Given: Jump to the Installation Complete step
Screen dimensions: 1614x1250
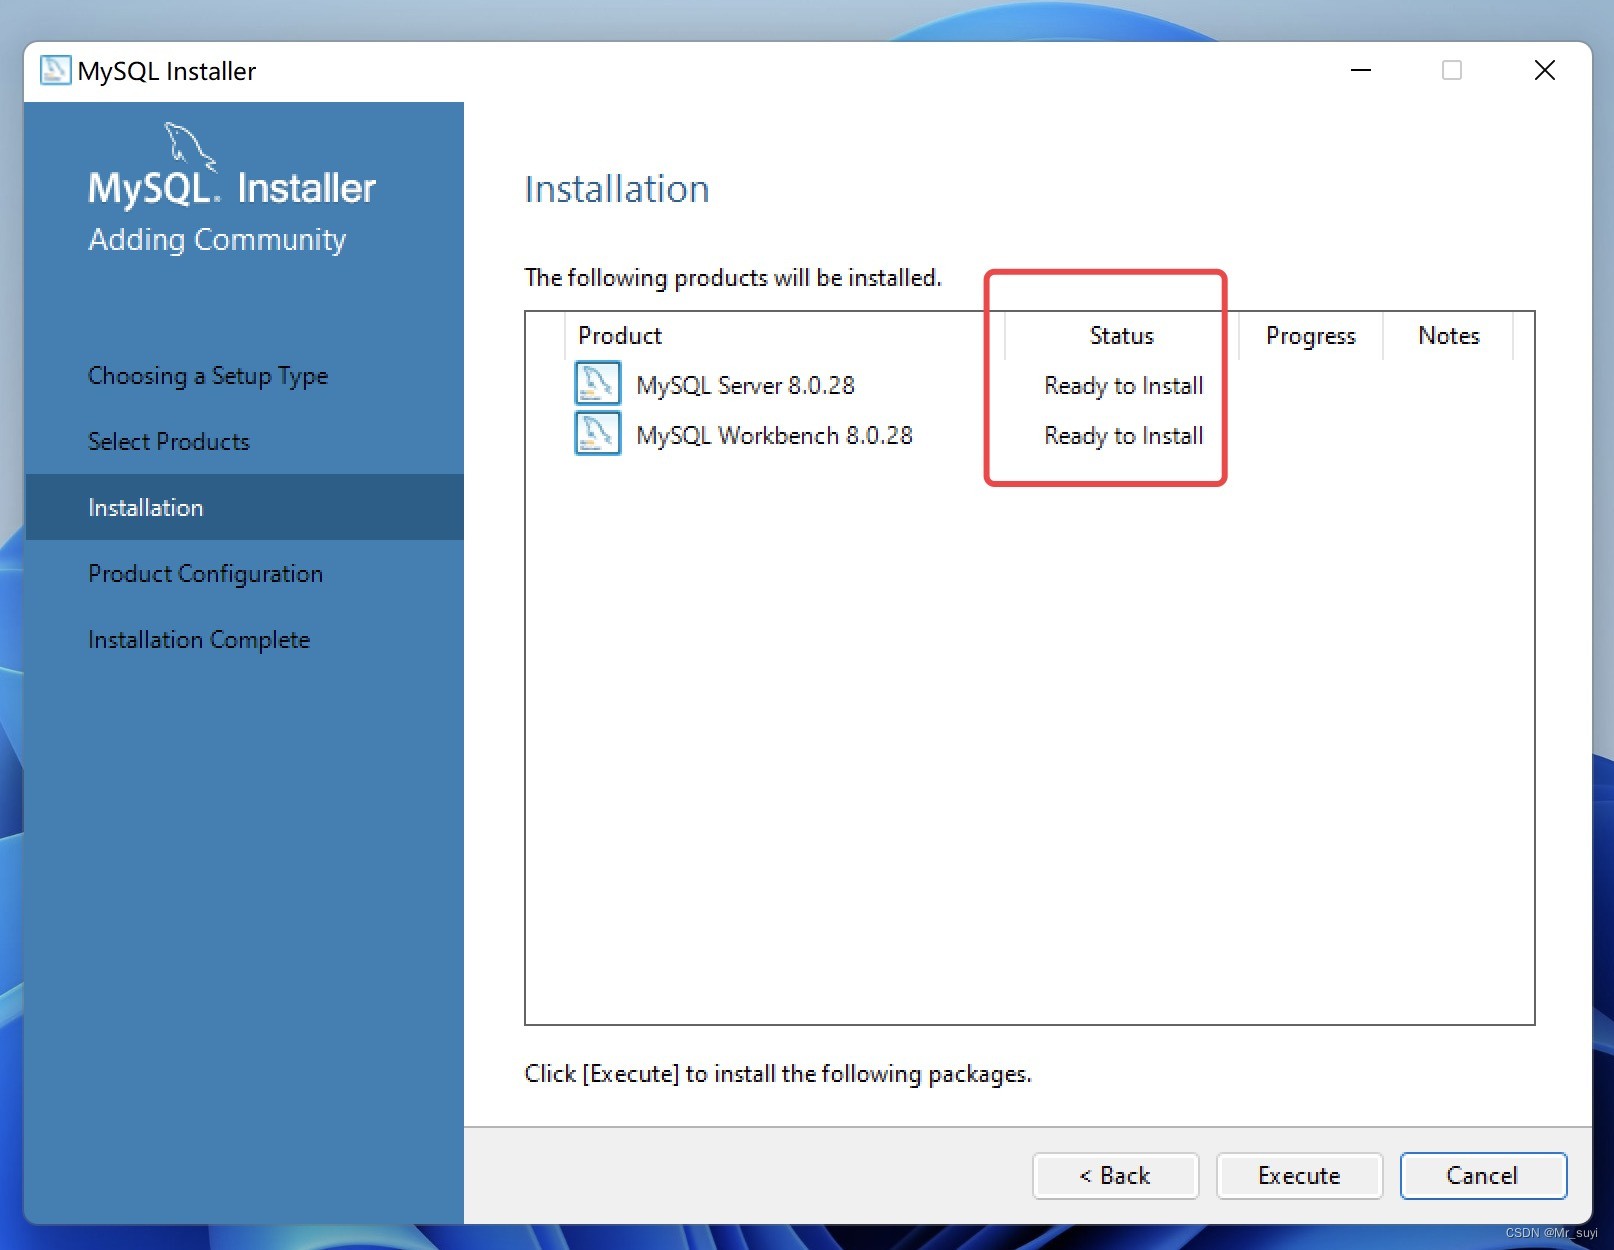Looking at the screenshot, I should point(199,640).
